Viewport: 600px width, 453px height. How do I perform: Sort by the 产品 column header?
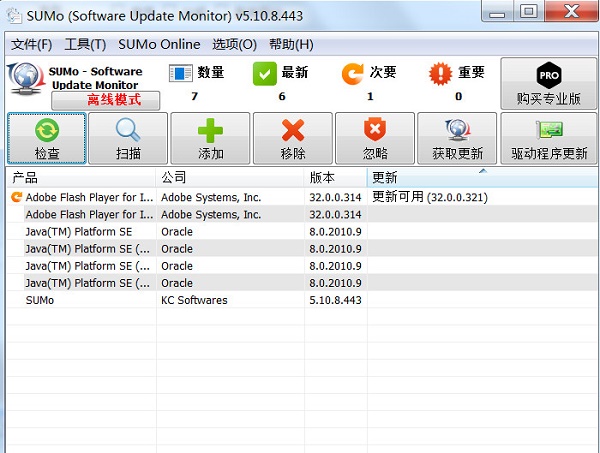tap(81, 178)
